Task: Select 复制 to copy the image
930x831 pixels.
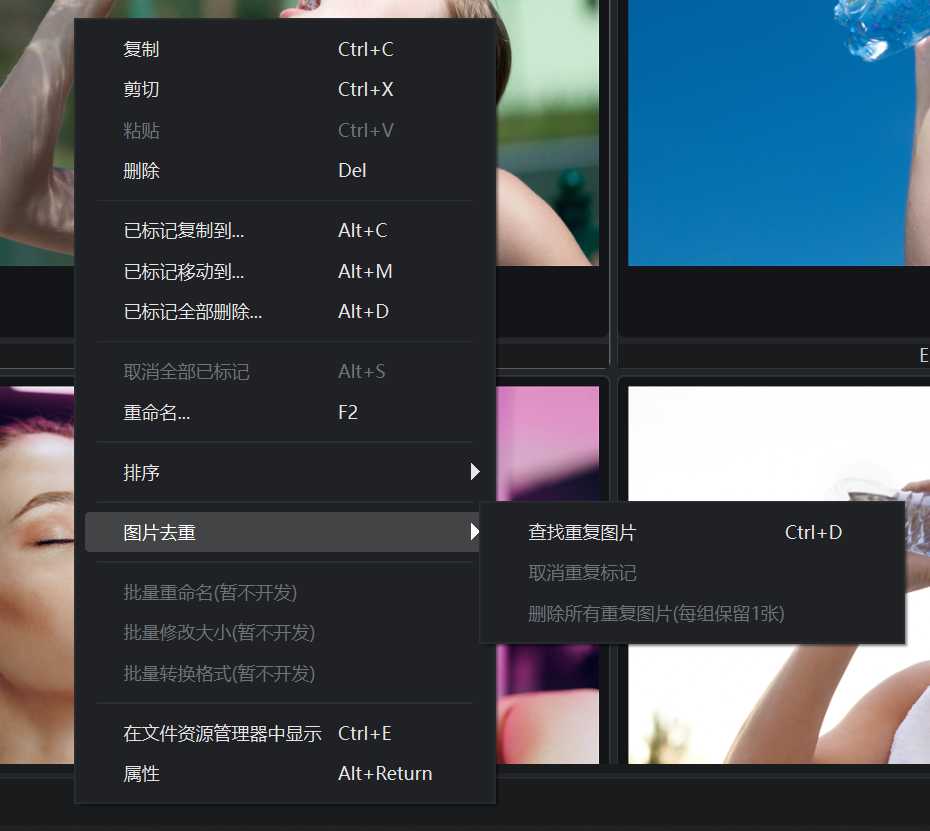Action: click(142, 48)
